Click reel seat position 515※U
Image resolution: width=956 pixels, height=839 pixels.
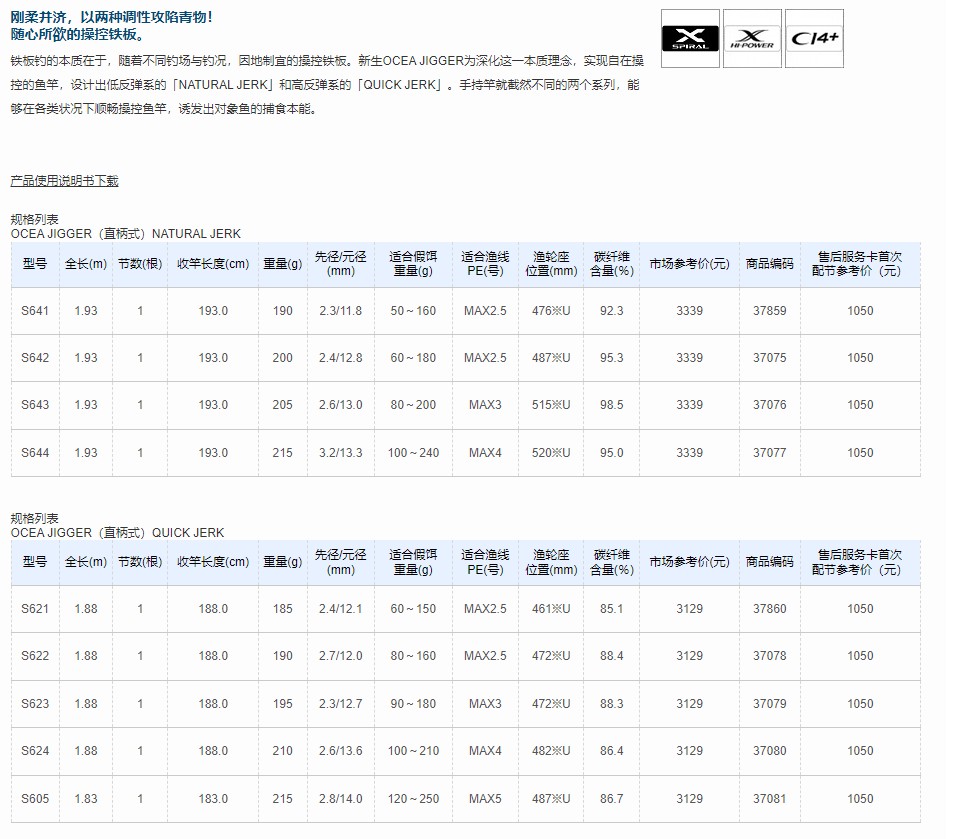pos(551,405)
